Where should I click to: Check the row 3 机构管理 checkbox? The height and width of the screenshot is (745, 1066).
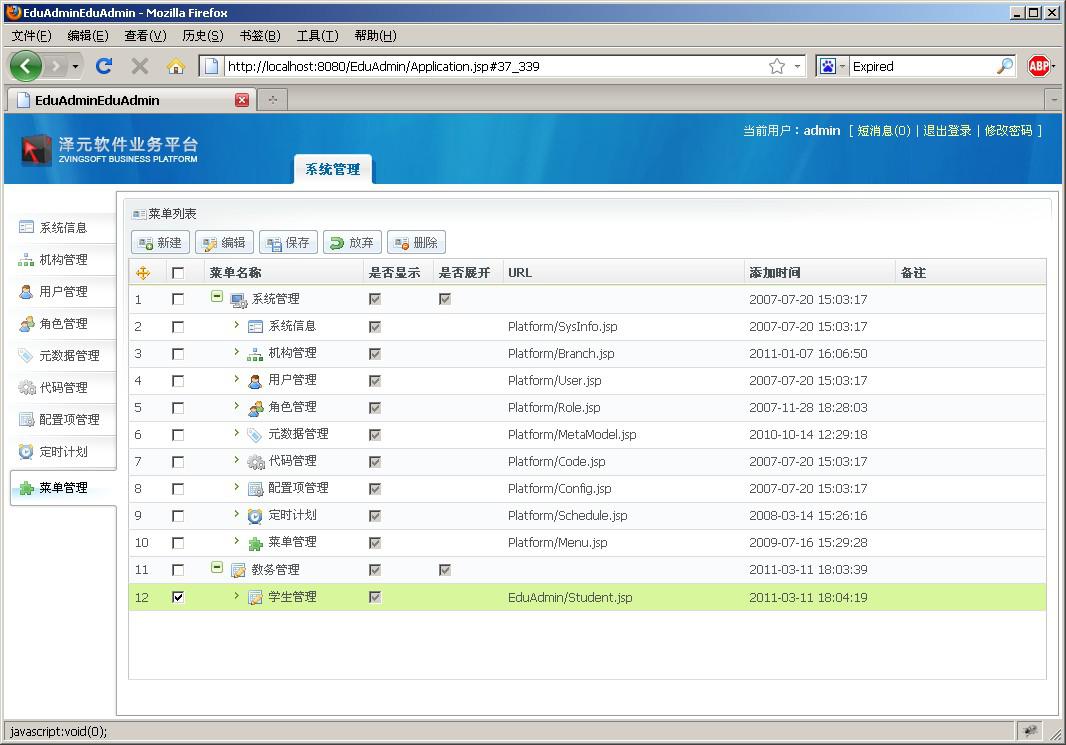[178, 354]
